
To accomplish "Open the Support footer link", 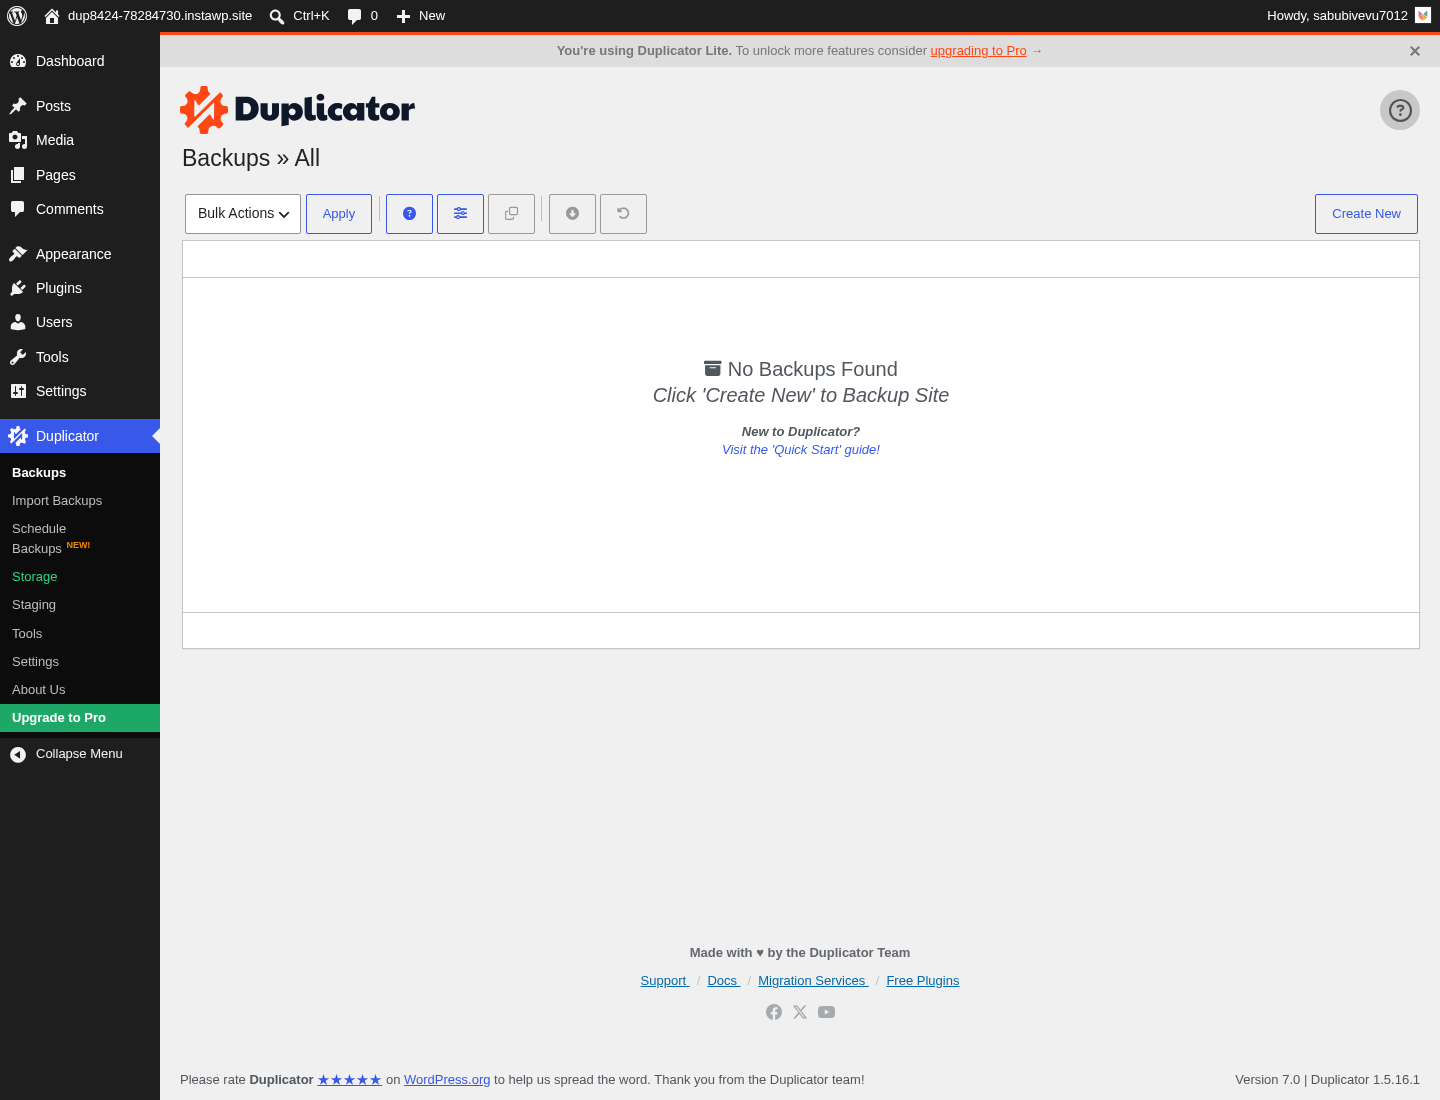I will coord(665,981).
